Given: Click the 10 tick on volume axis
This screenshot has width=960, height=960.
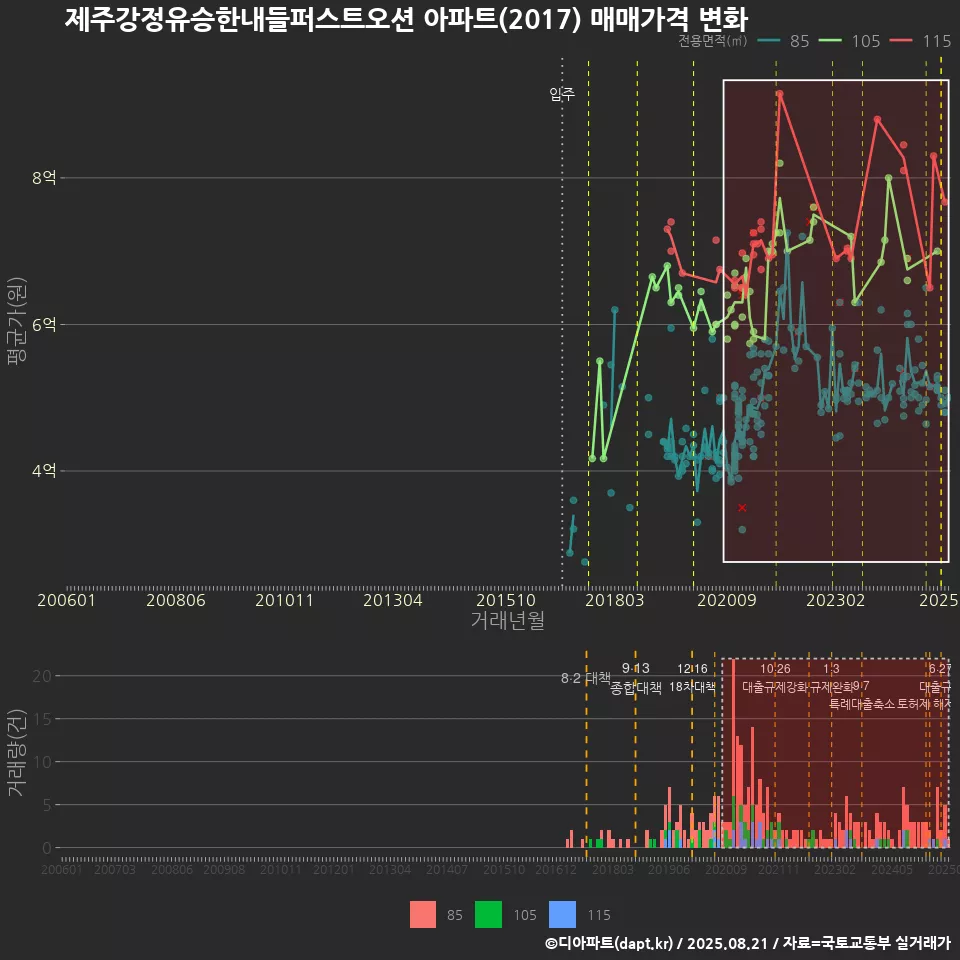Looking at the screenshot, I should (42, 762).
